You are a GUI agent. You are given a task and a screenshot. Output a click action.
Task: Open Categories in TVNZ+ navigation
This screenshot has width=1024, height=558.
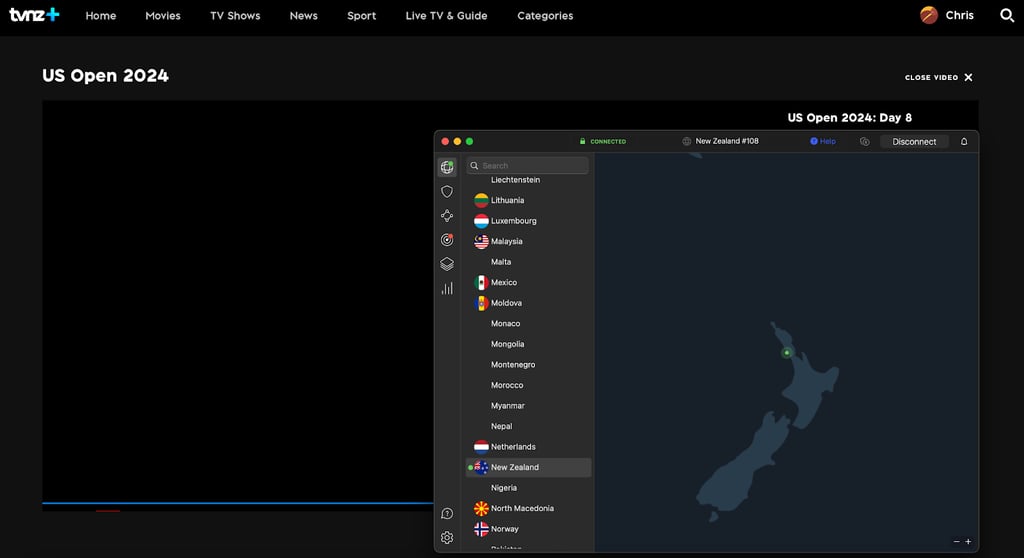point(545,16)
